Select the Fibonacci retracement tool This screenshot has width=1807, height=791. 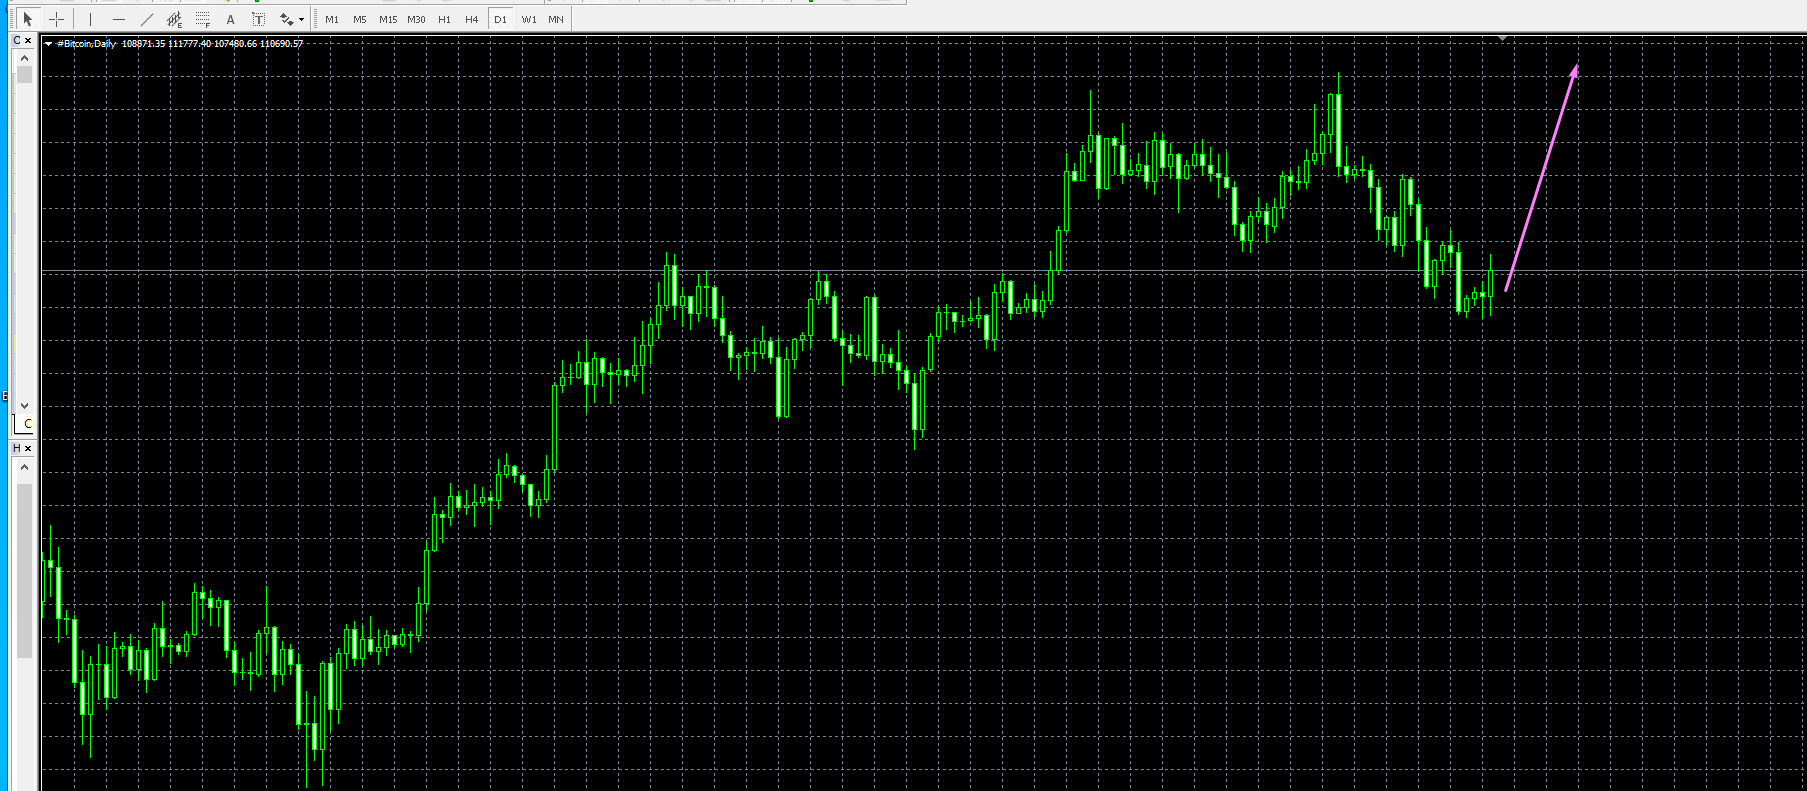click(203, 19)
